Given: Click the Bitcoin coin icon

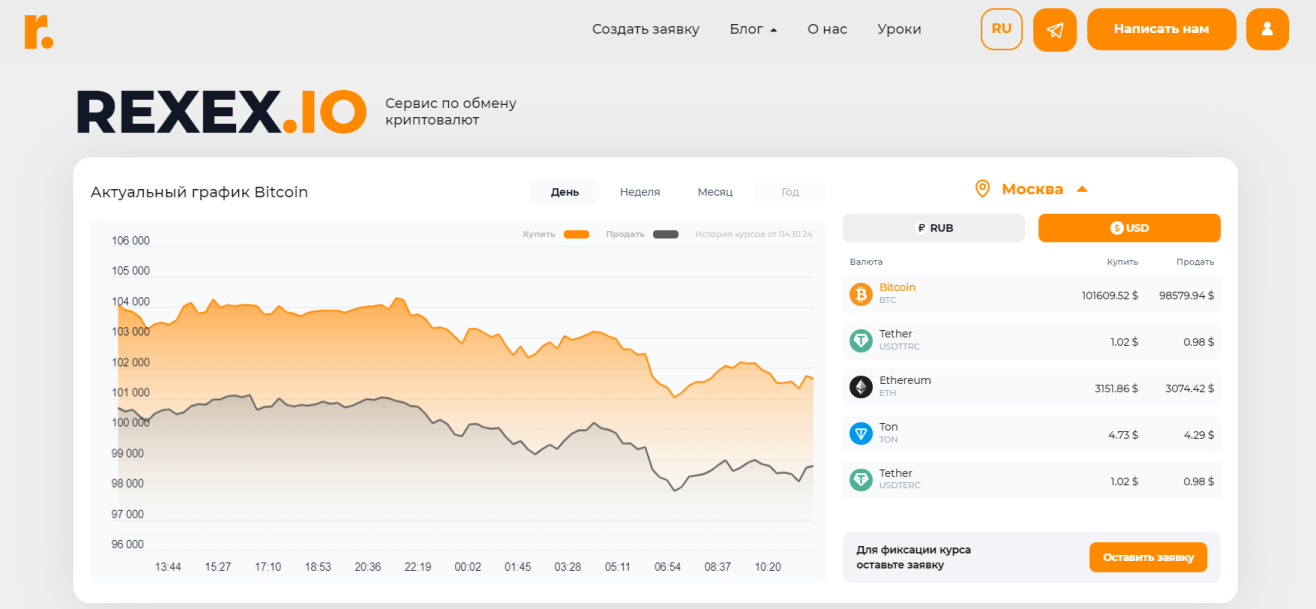Looking at the screenshot, I should coord(861,294).
